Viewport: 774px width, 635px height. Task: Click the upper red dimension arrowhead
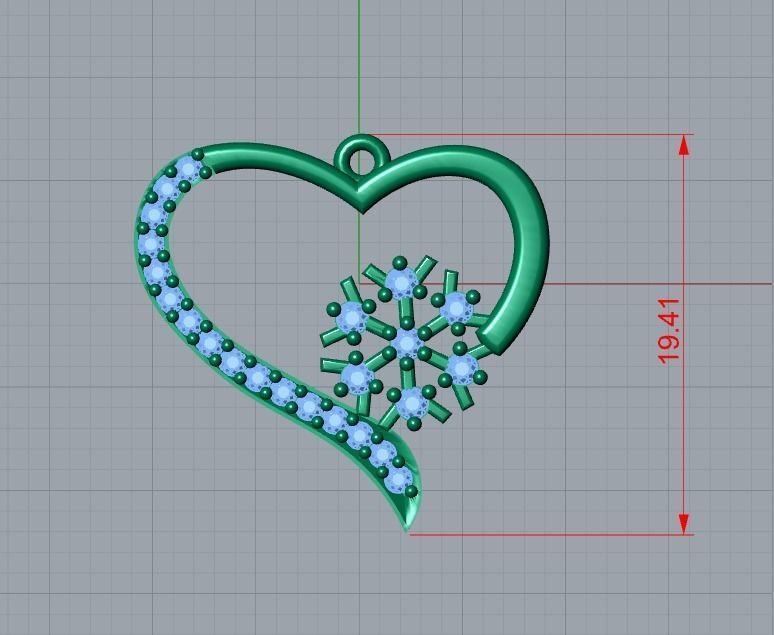pyautogui.click(x=684, y=145)
